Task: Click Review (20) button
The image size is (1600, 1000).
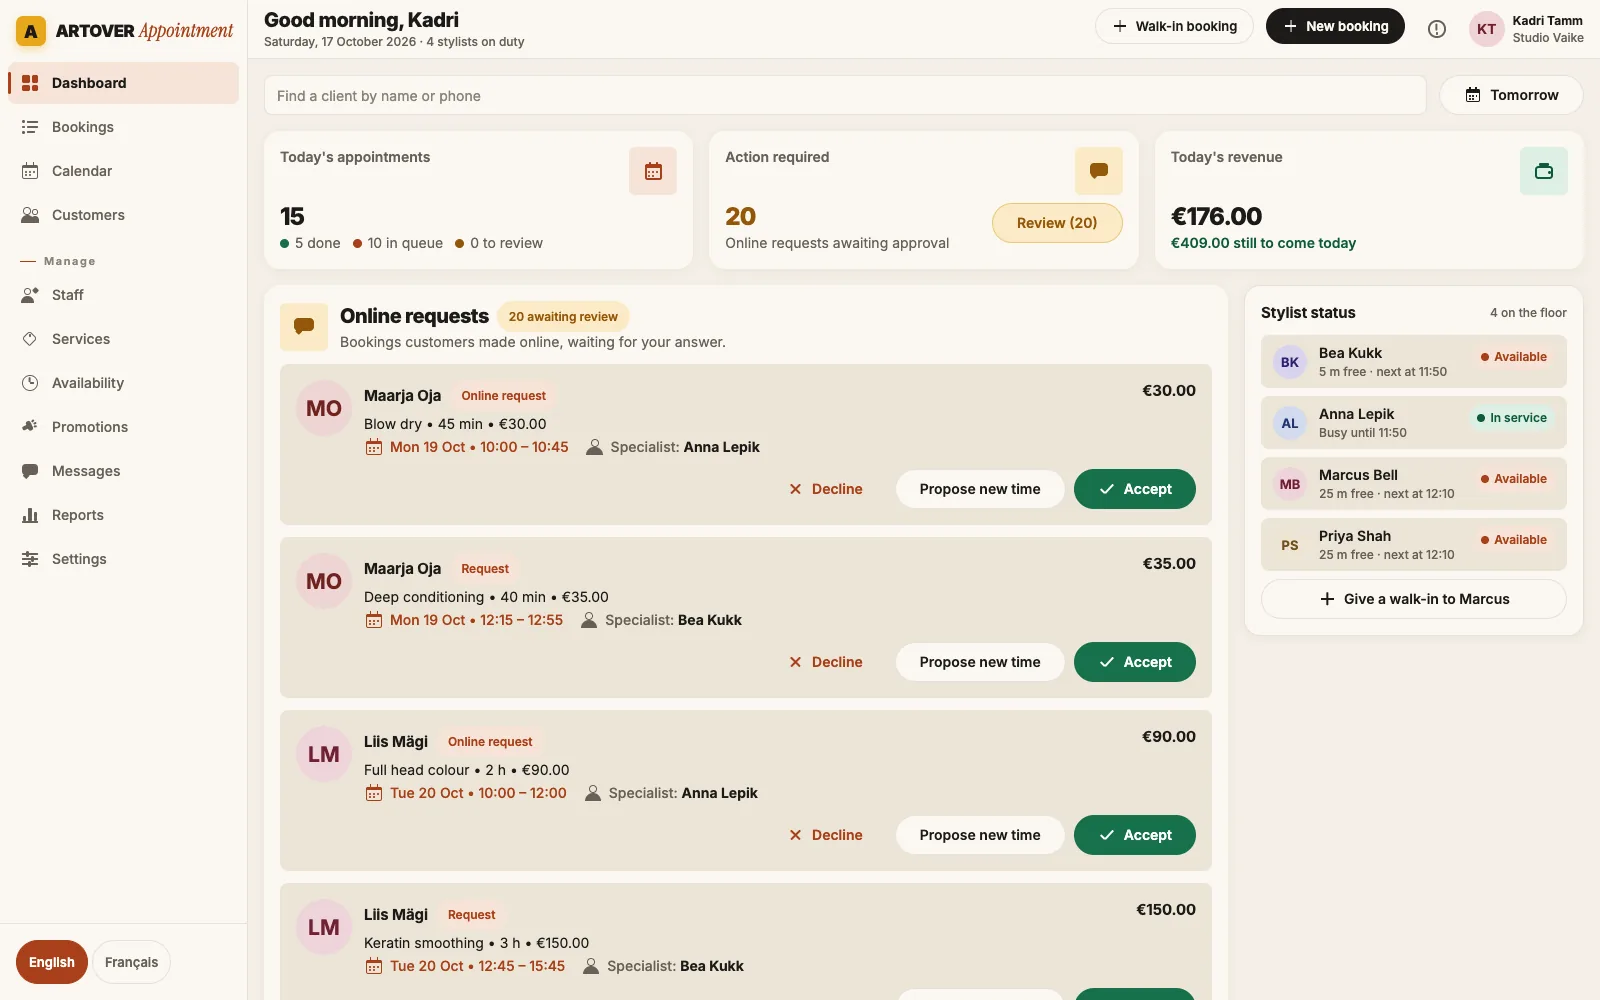Action: pyautogui.click(x=1057, y=223)
